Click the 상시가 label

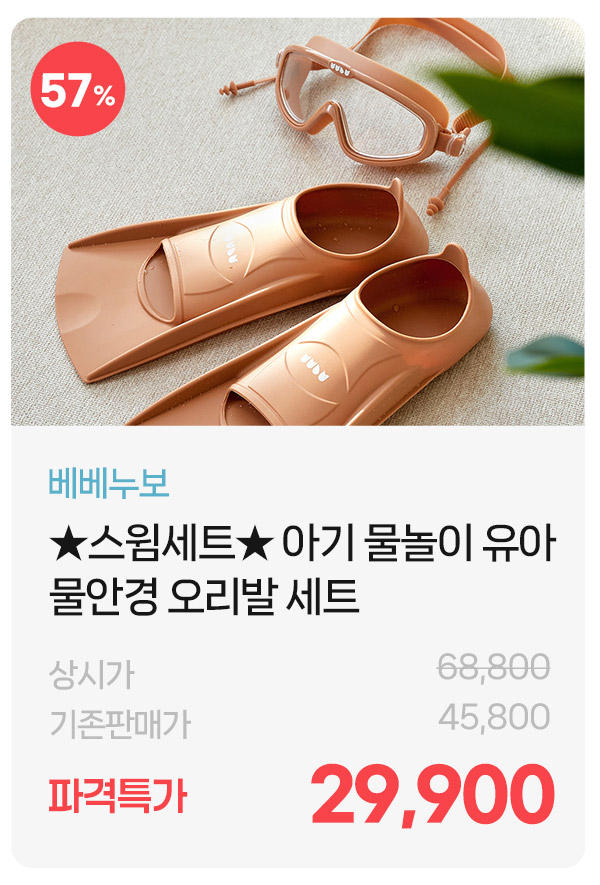(91, 674)
